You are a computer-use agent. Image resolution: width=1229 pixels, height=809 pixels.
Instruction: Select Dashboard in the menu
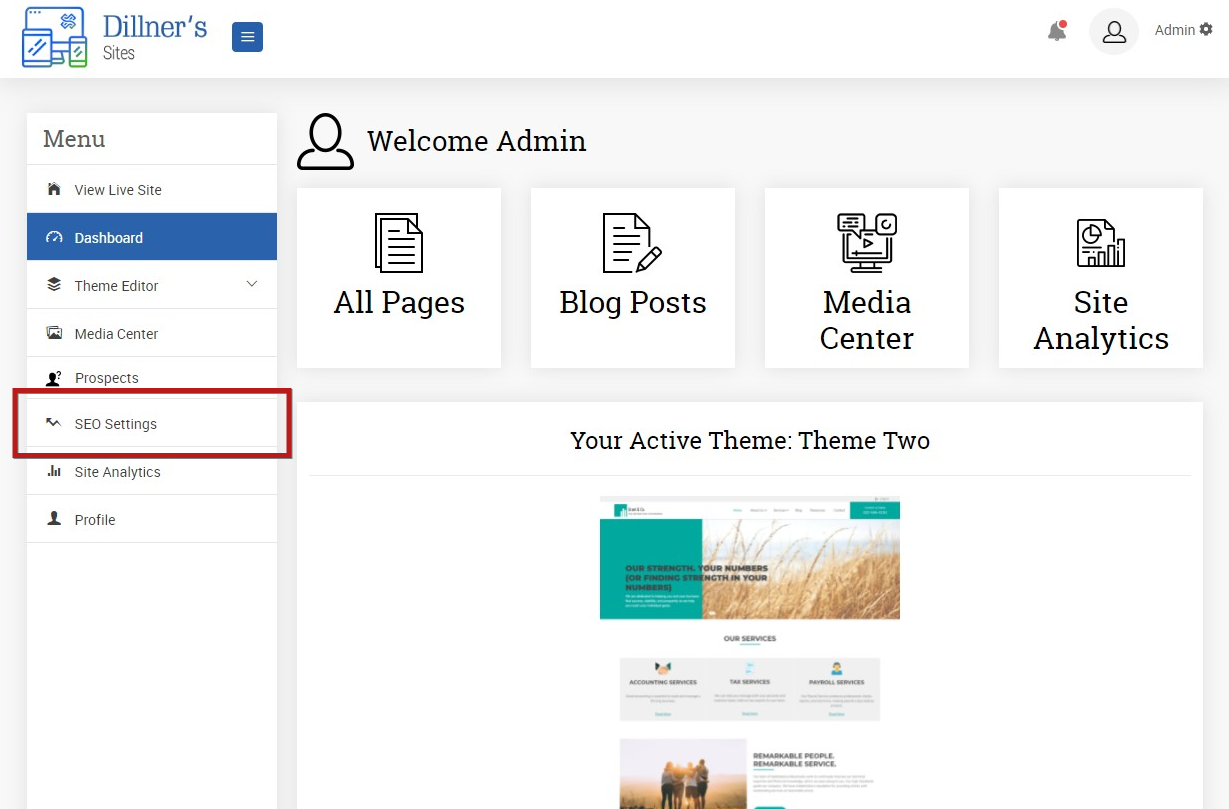152,237
